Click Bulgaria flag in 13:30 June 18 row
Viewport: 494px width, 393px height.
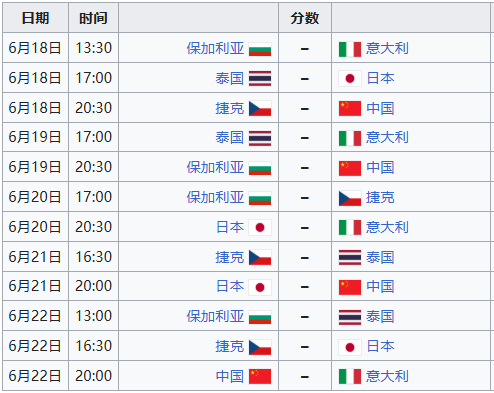[x=260, y=49]
